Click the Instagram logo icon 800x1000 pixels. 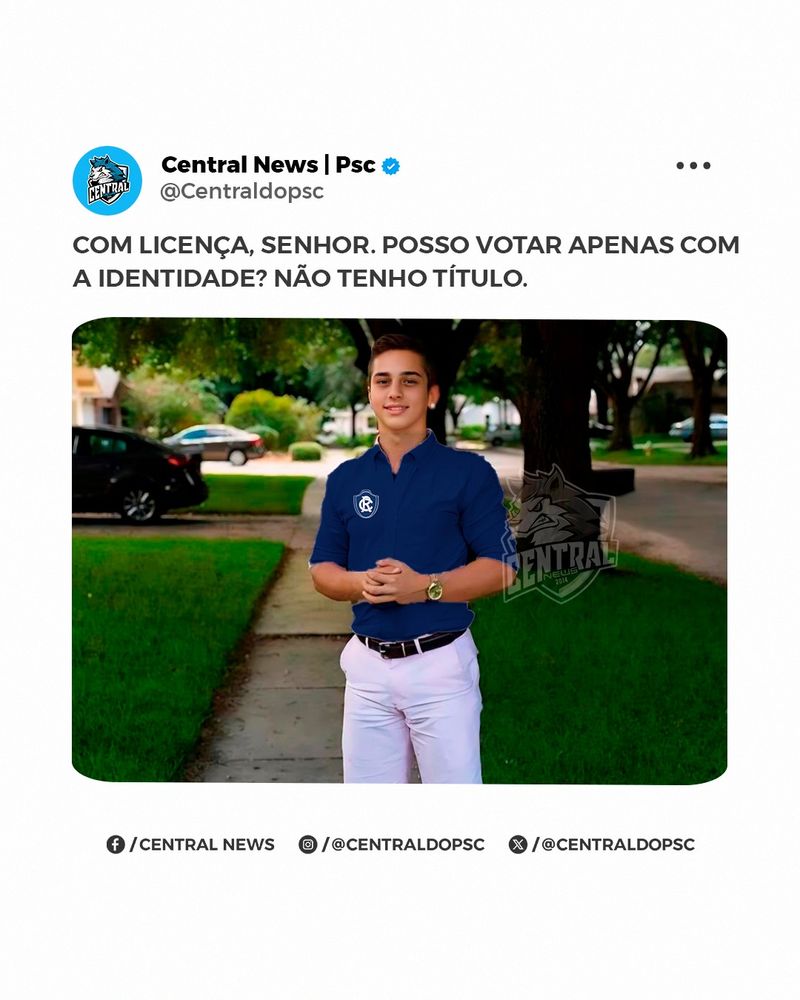point(307,844)
